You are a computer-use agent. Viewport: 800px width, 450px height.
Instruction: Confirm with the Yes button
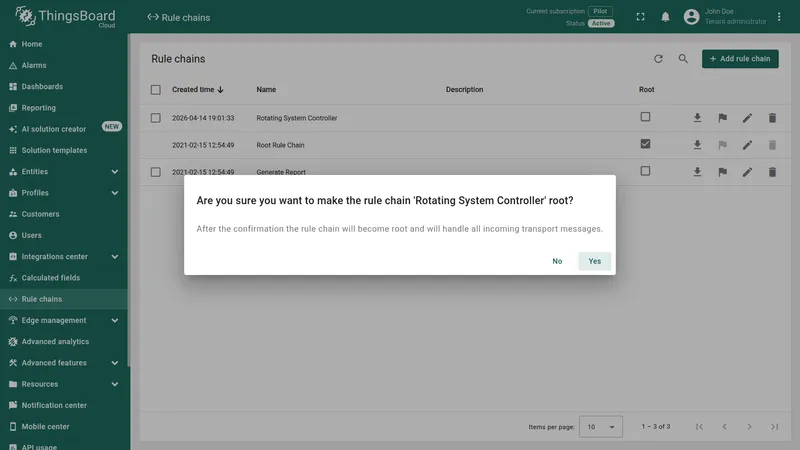594,261
